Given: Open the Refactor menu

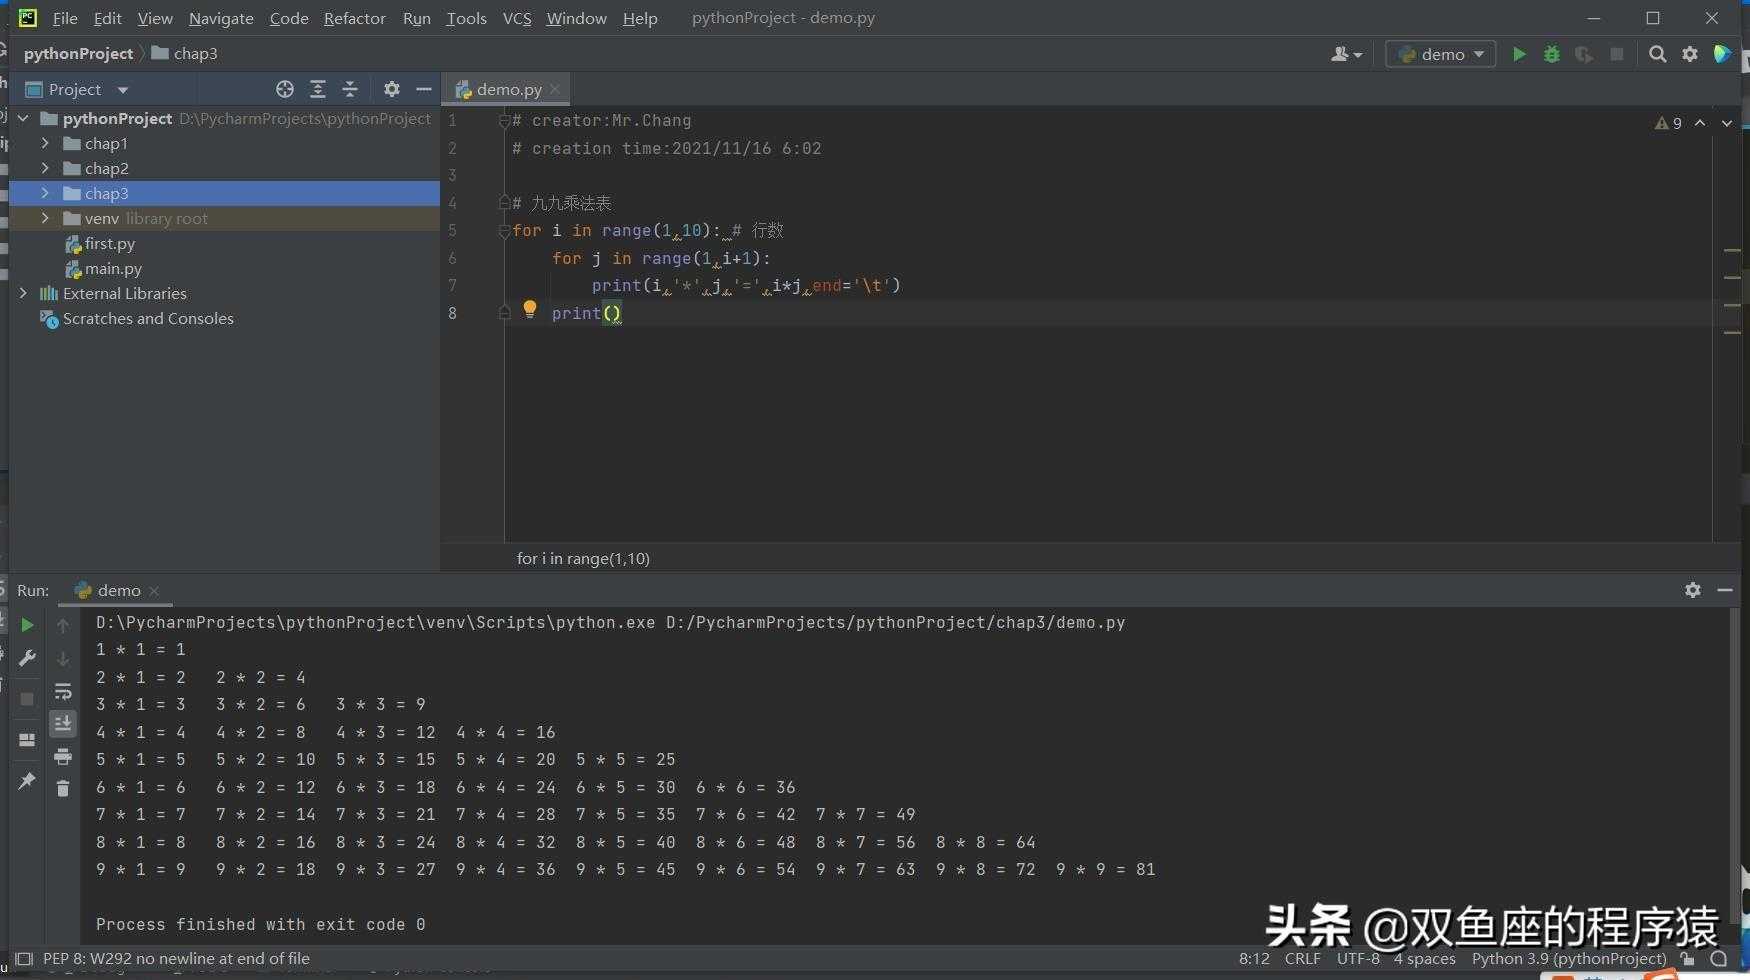Looking at the screenshot, I should [x=354, y=18].
